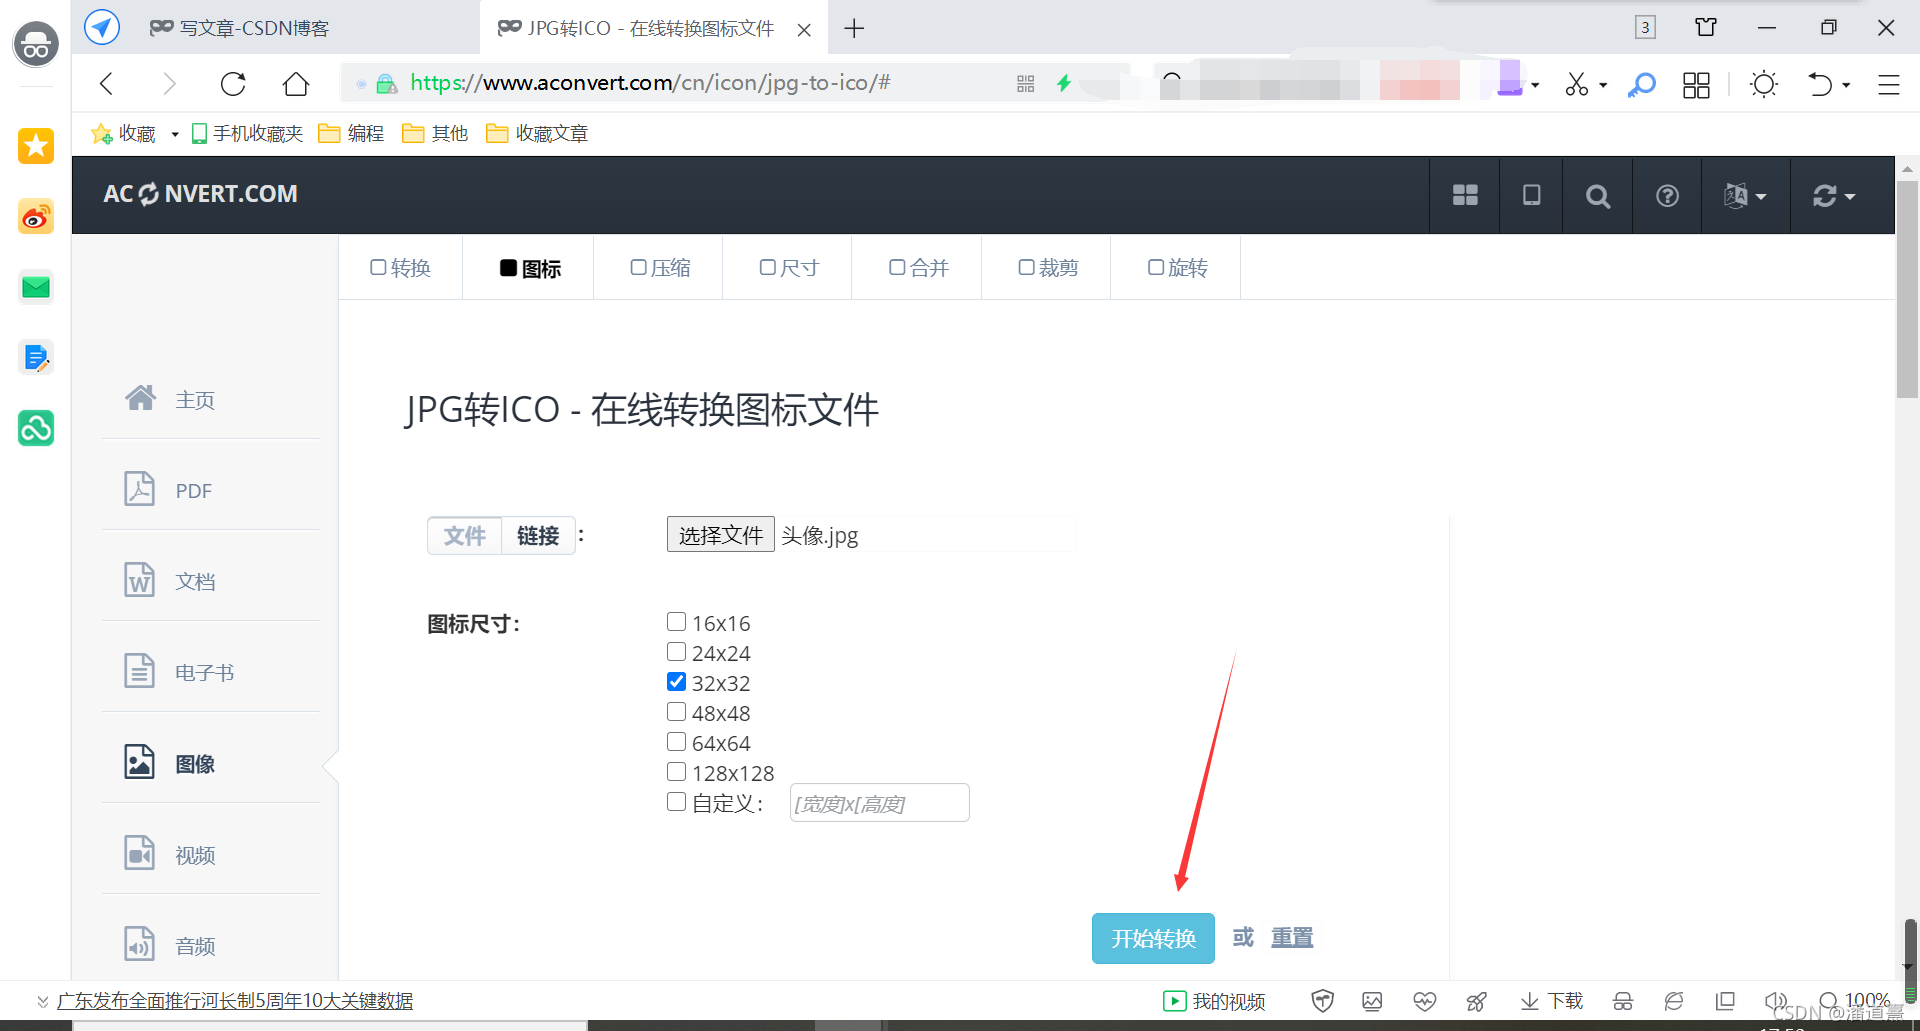Viewport: 1920px width, 1031px height.
Task: Click the undo arrow toolbar icon
Action: (1820, 84)
